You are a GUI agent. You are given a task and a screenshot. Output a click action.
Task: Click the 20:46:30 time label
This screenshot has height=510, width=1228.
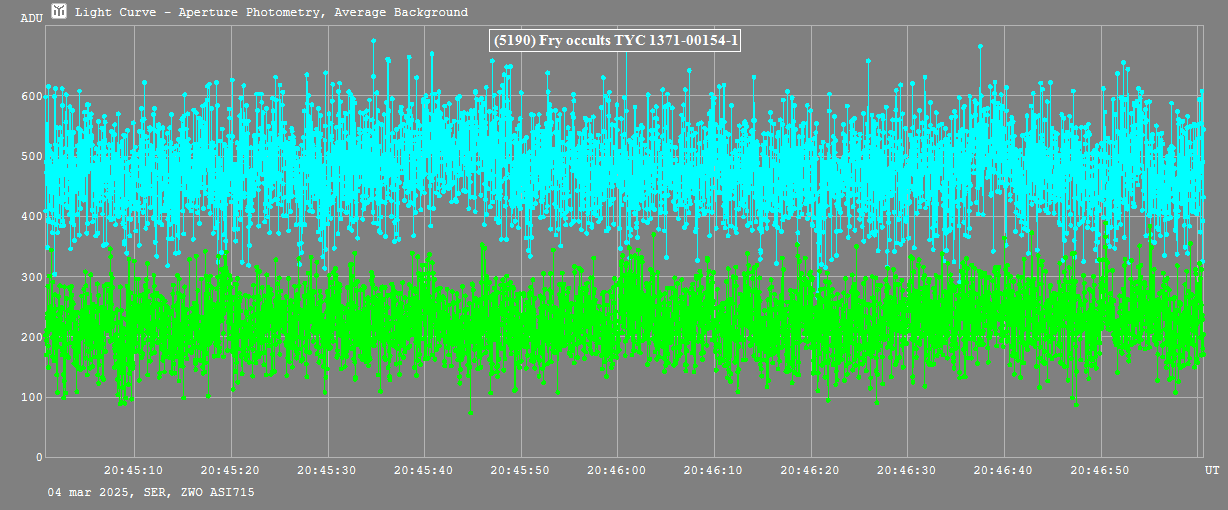point(907,469)
